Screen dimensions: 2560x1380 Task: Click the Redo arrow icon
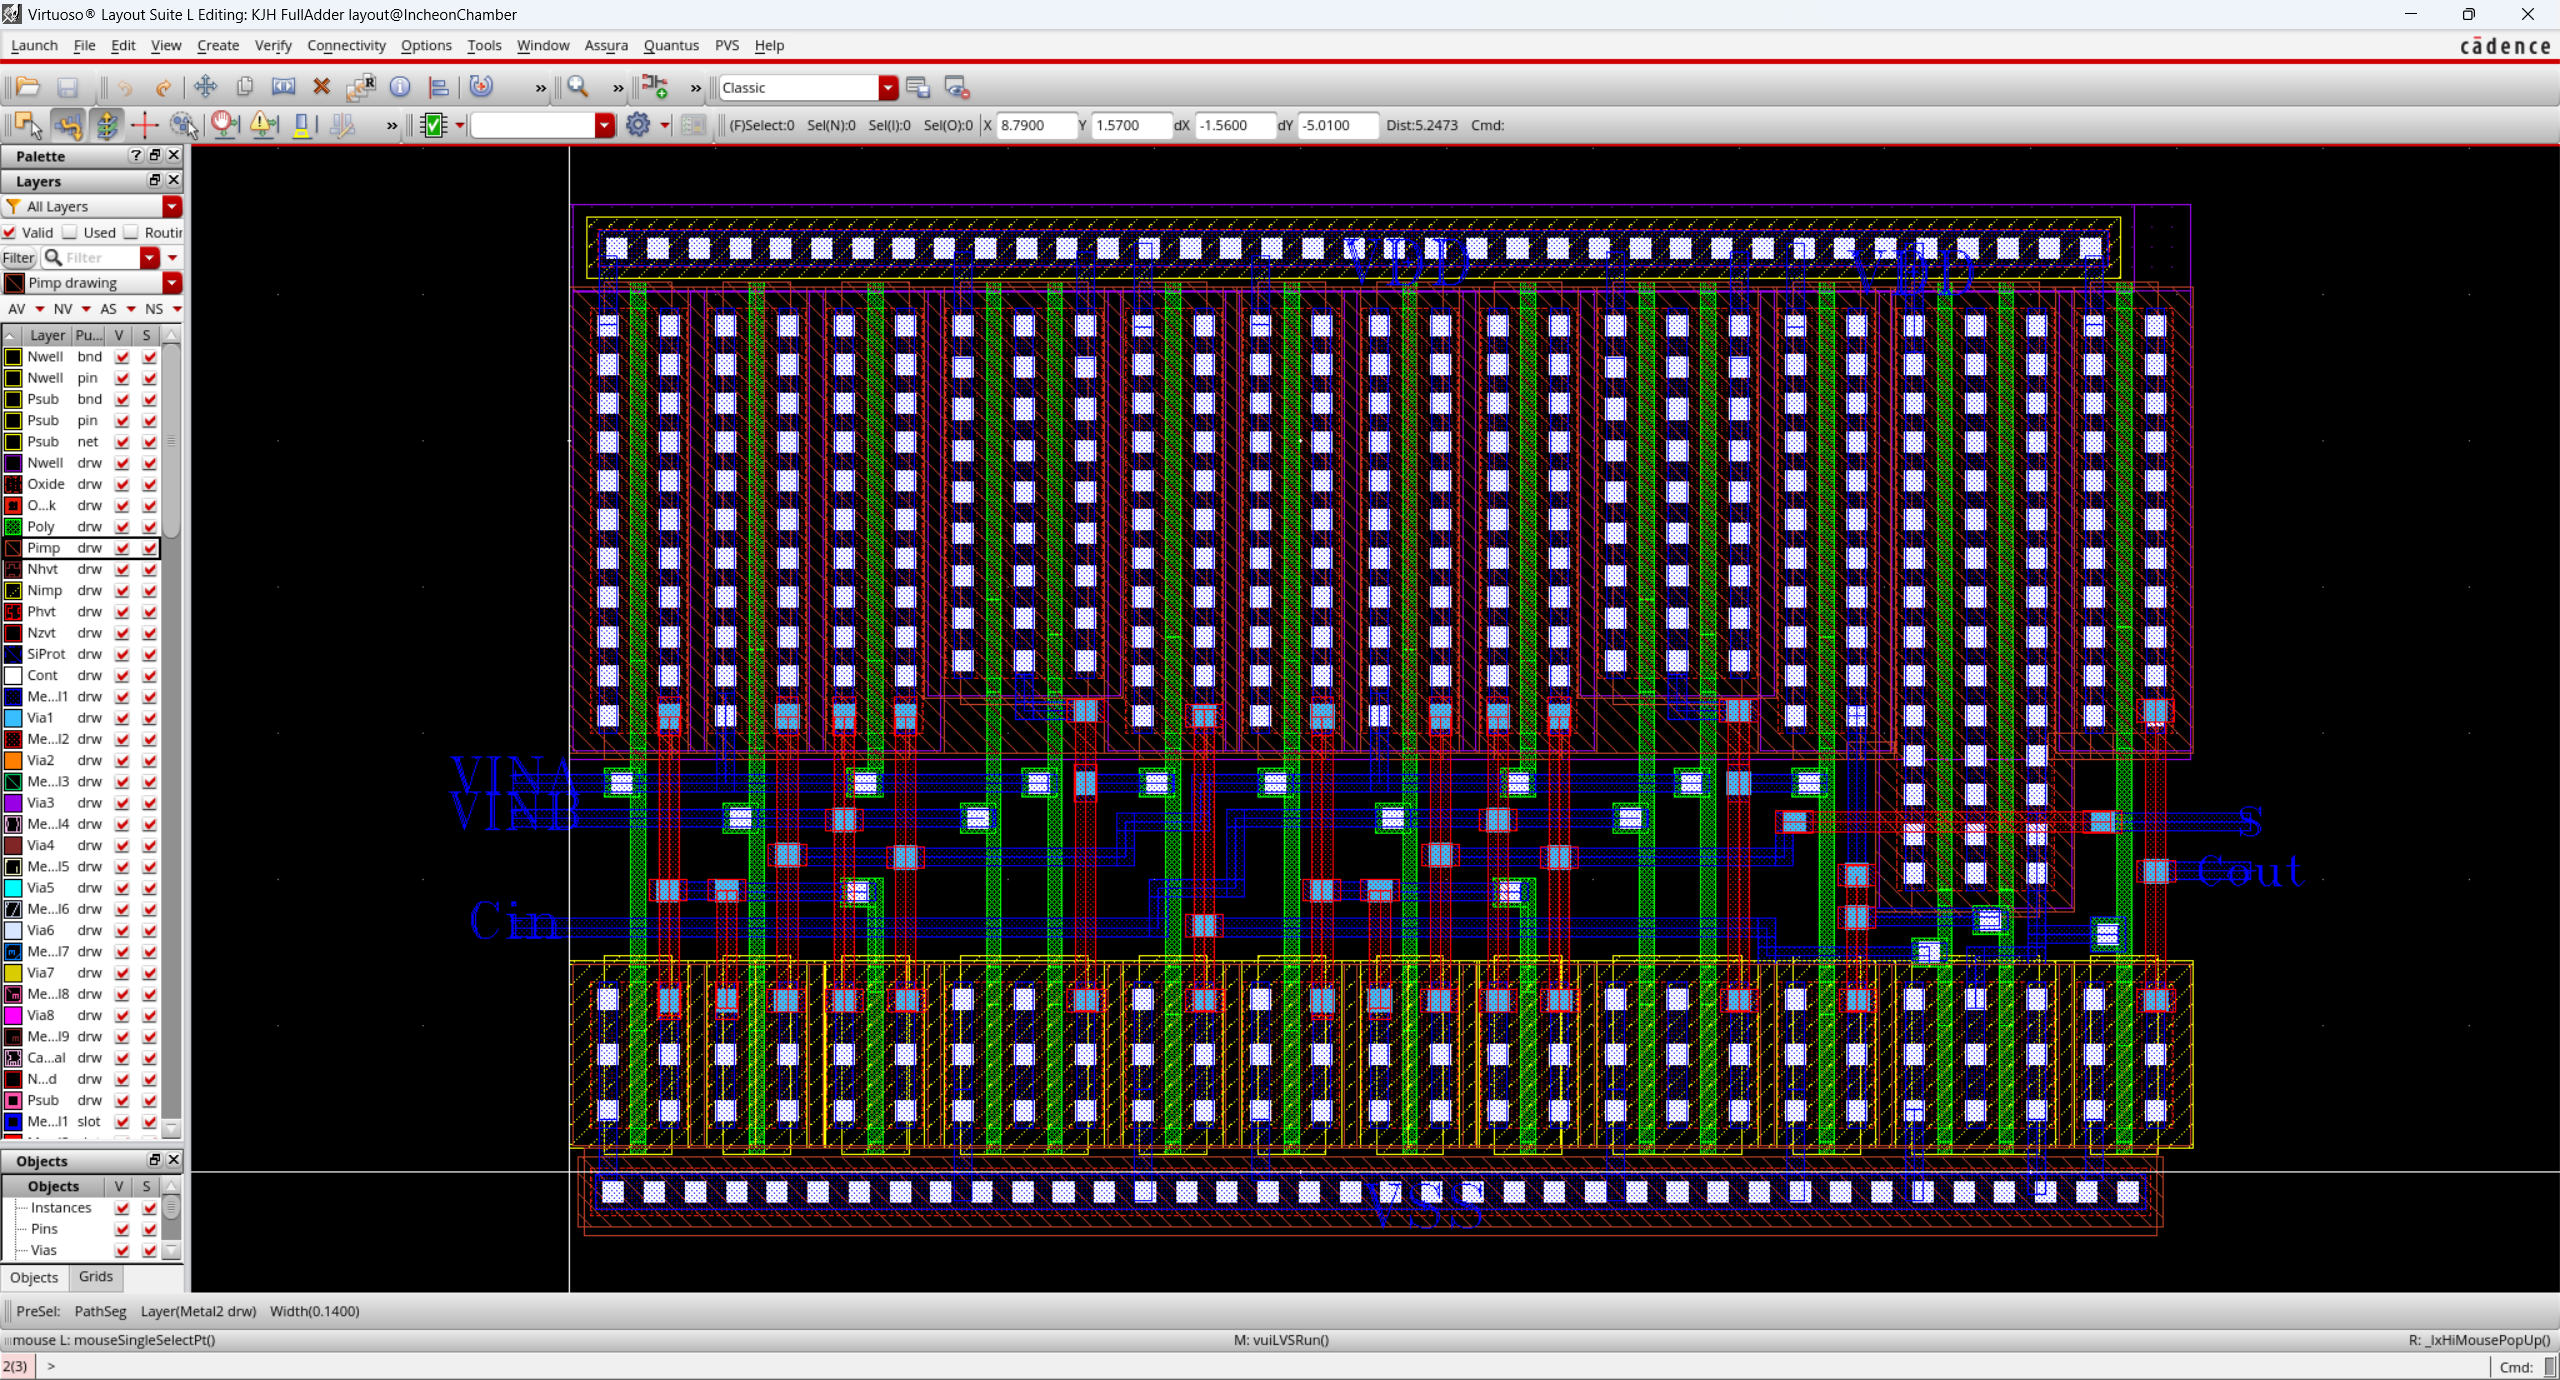163,87
